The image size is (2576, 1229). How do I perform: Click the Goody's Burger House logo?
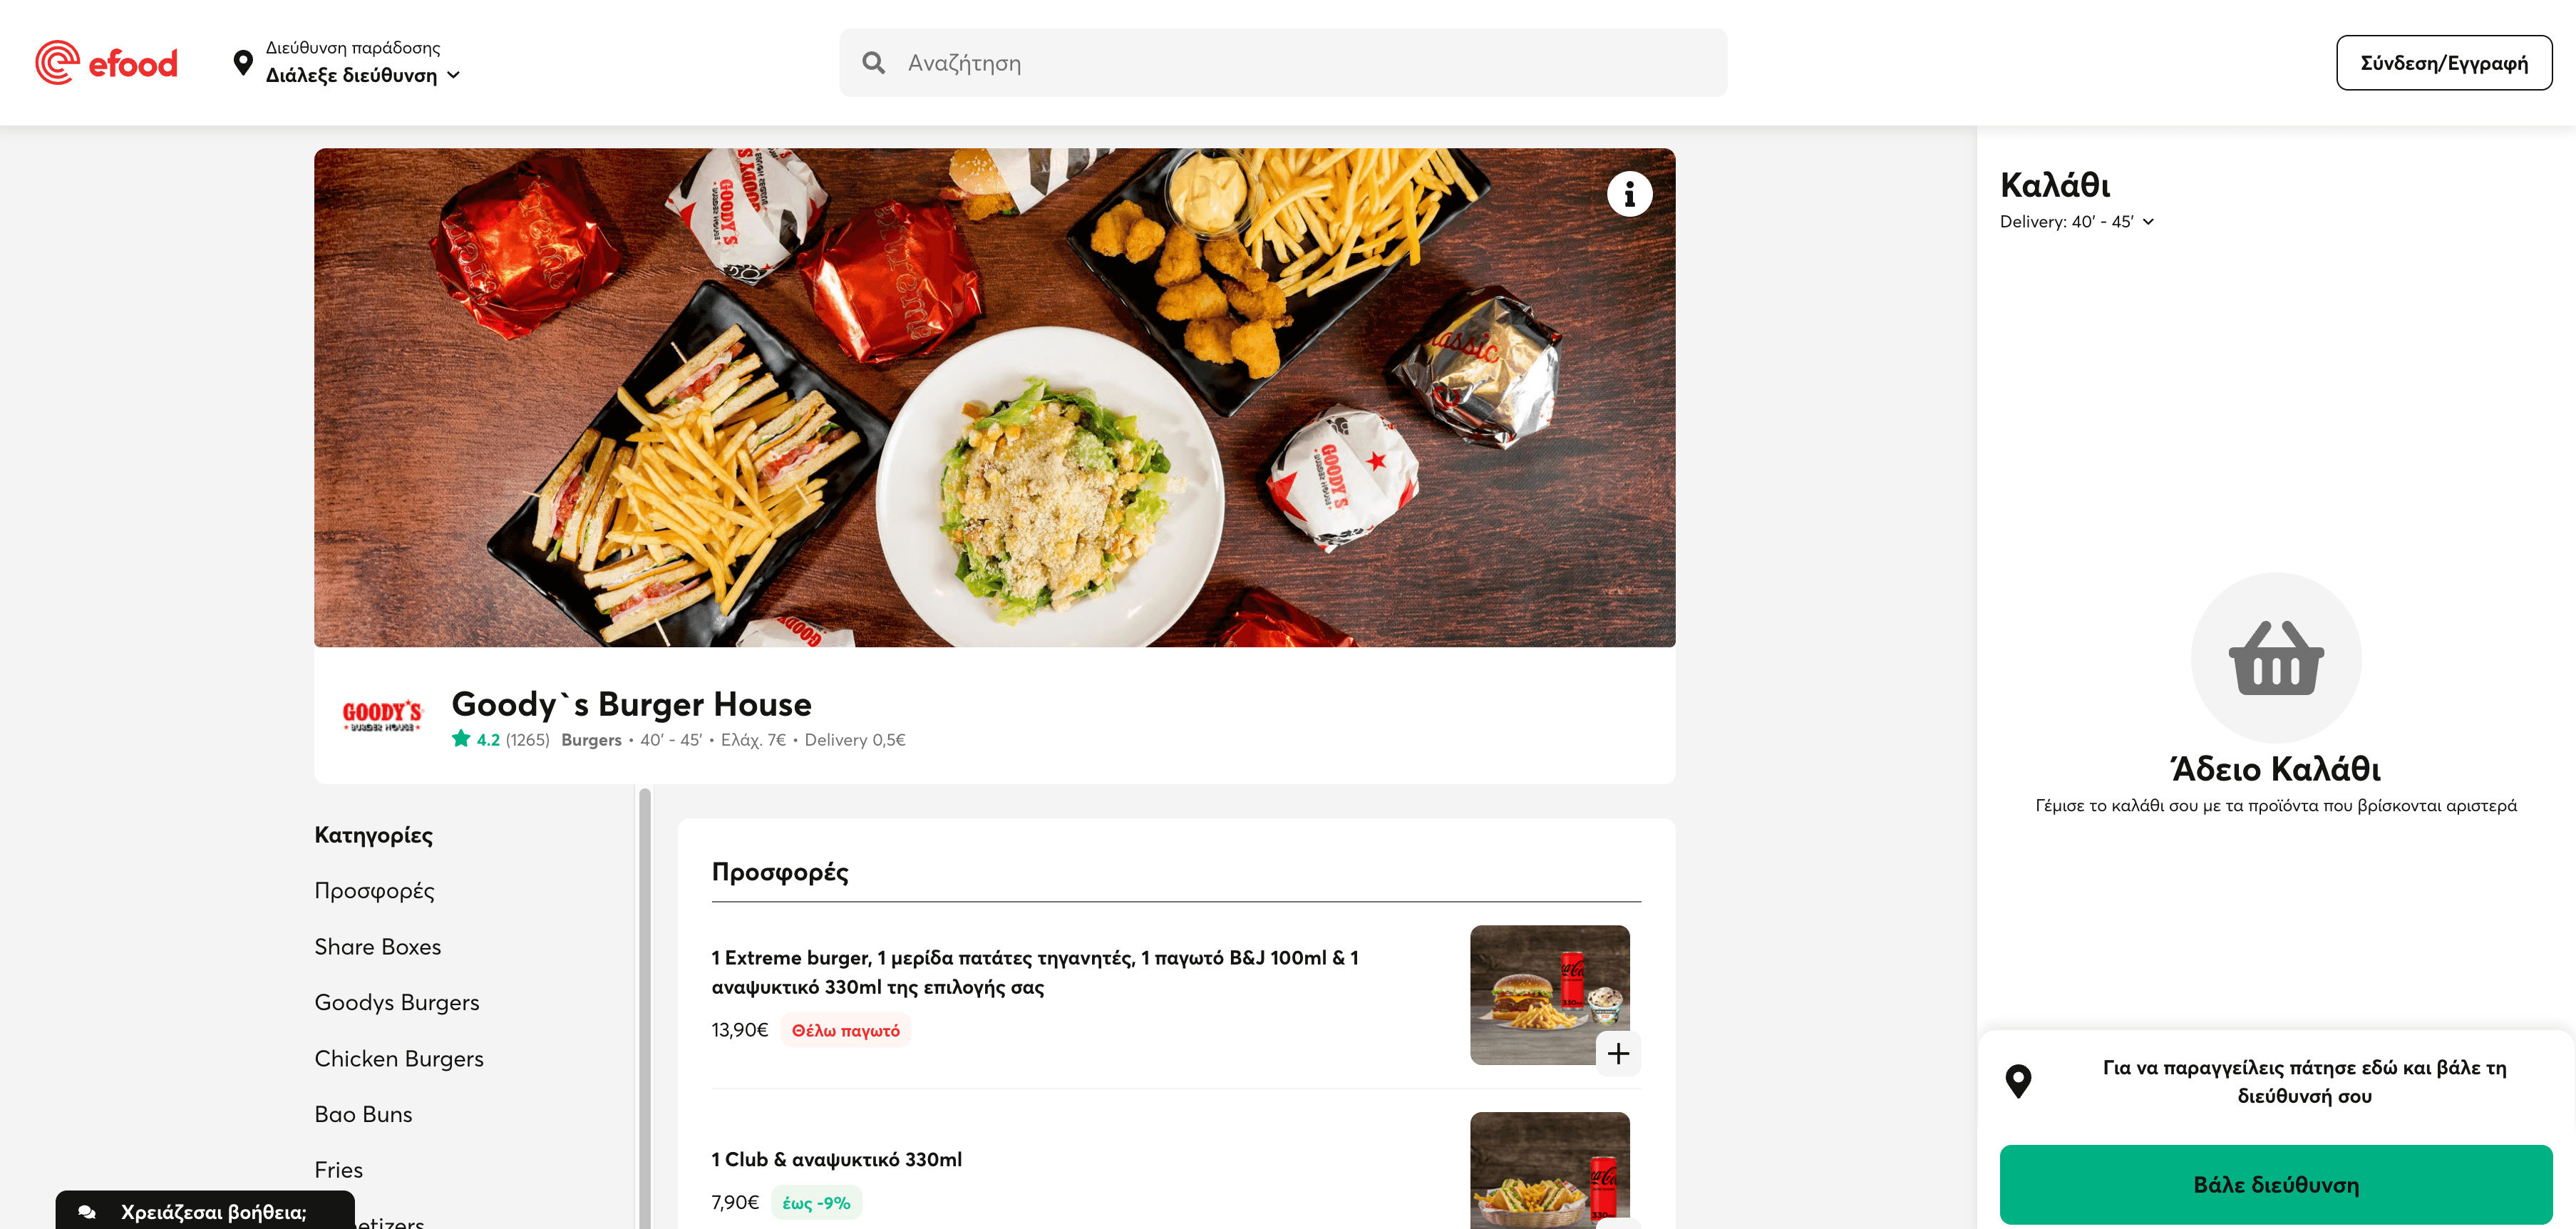[x=382, y=716]
